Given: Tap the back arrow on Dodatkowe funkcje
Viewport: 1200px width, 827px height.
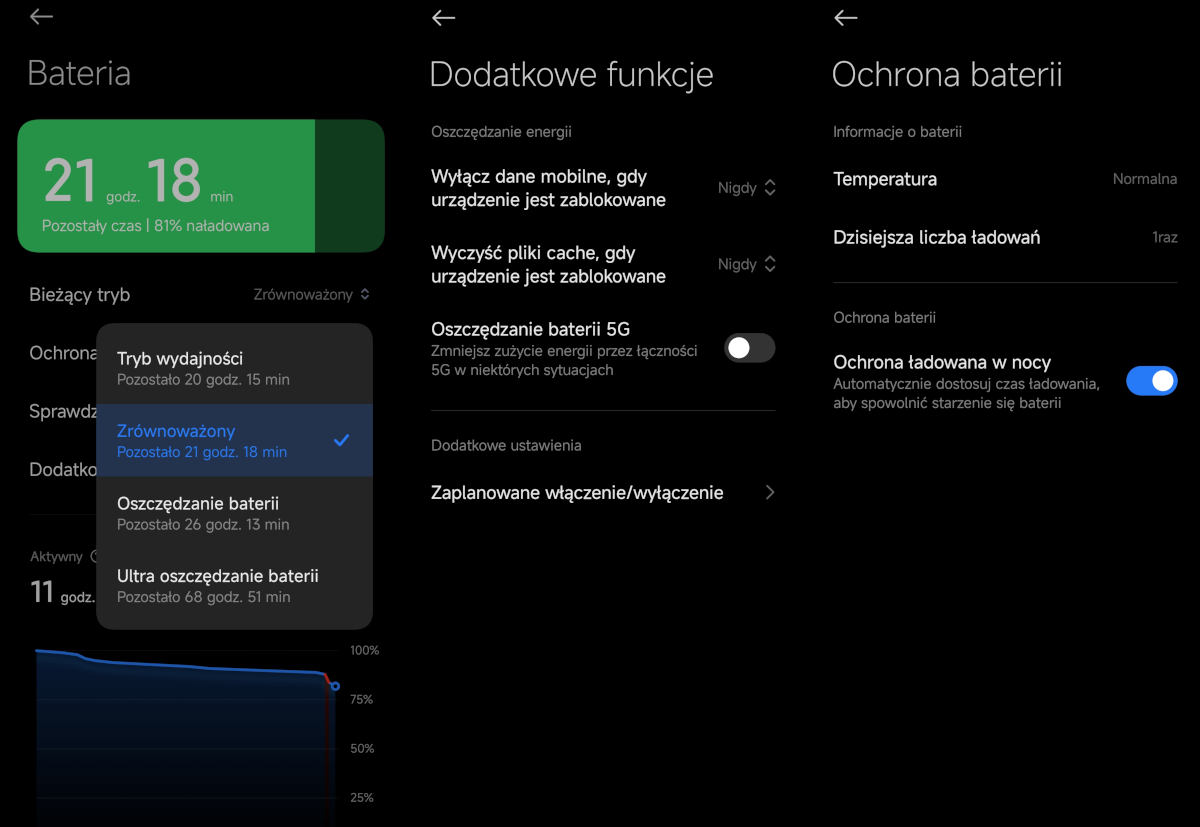Looking at the screenshot, I should (x=443, y=17).
